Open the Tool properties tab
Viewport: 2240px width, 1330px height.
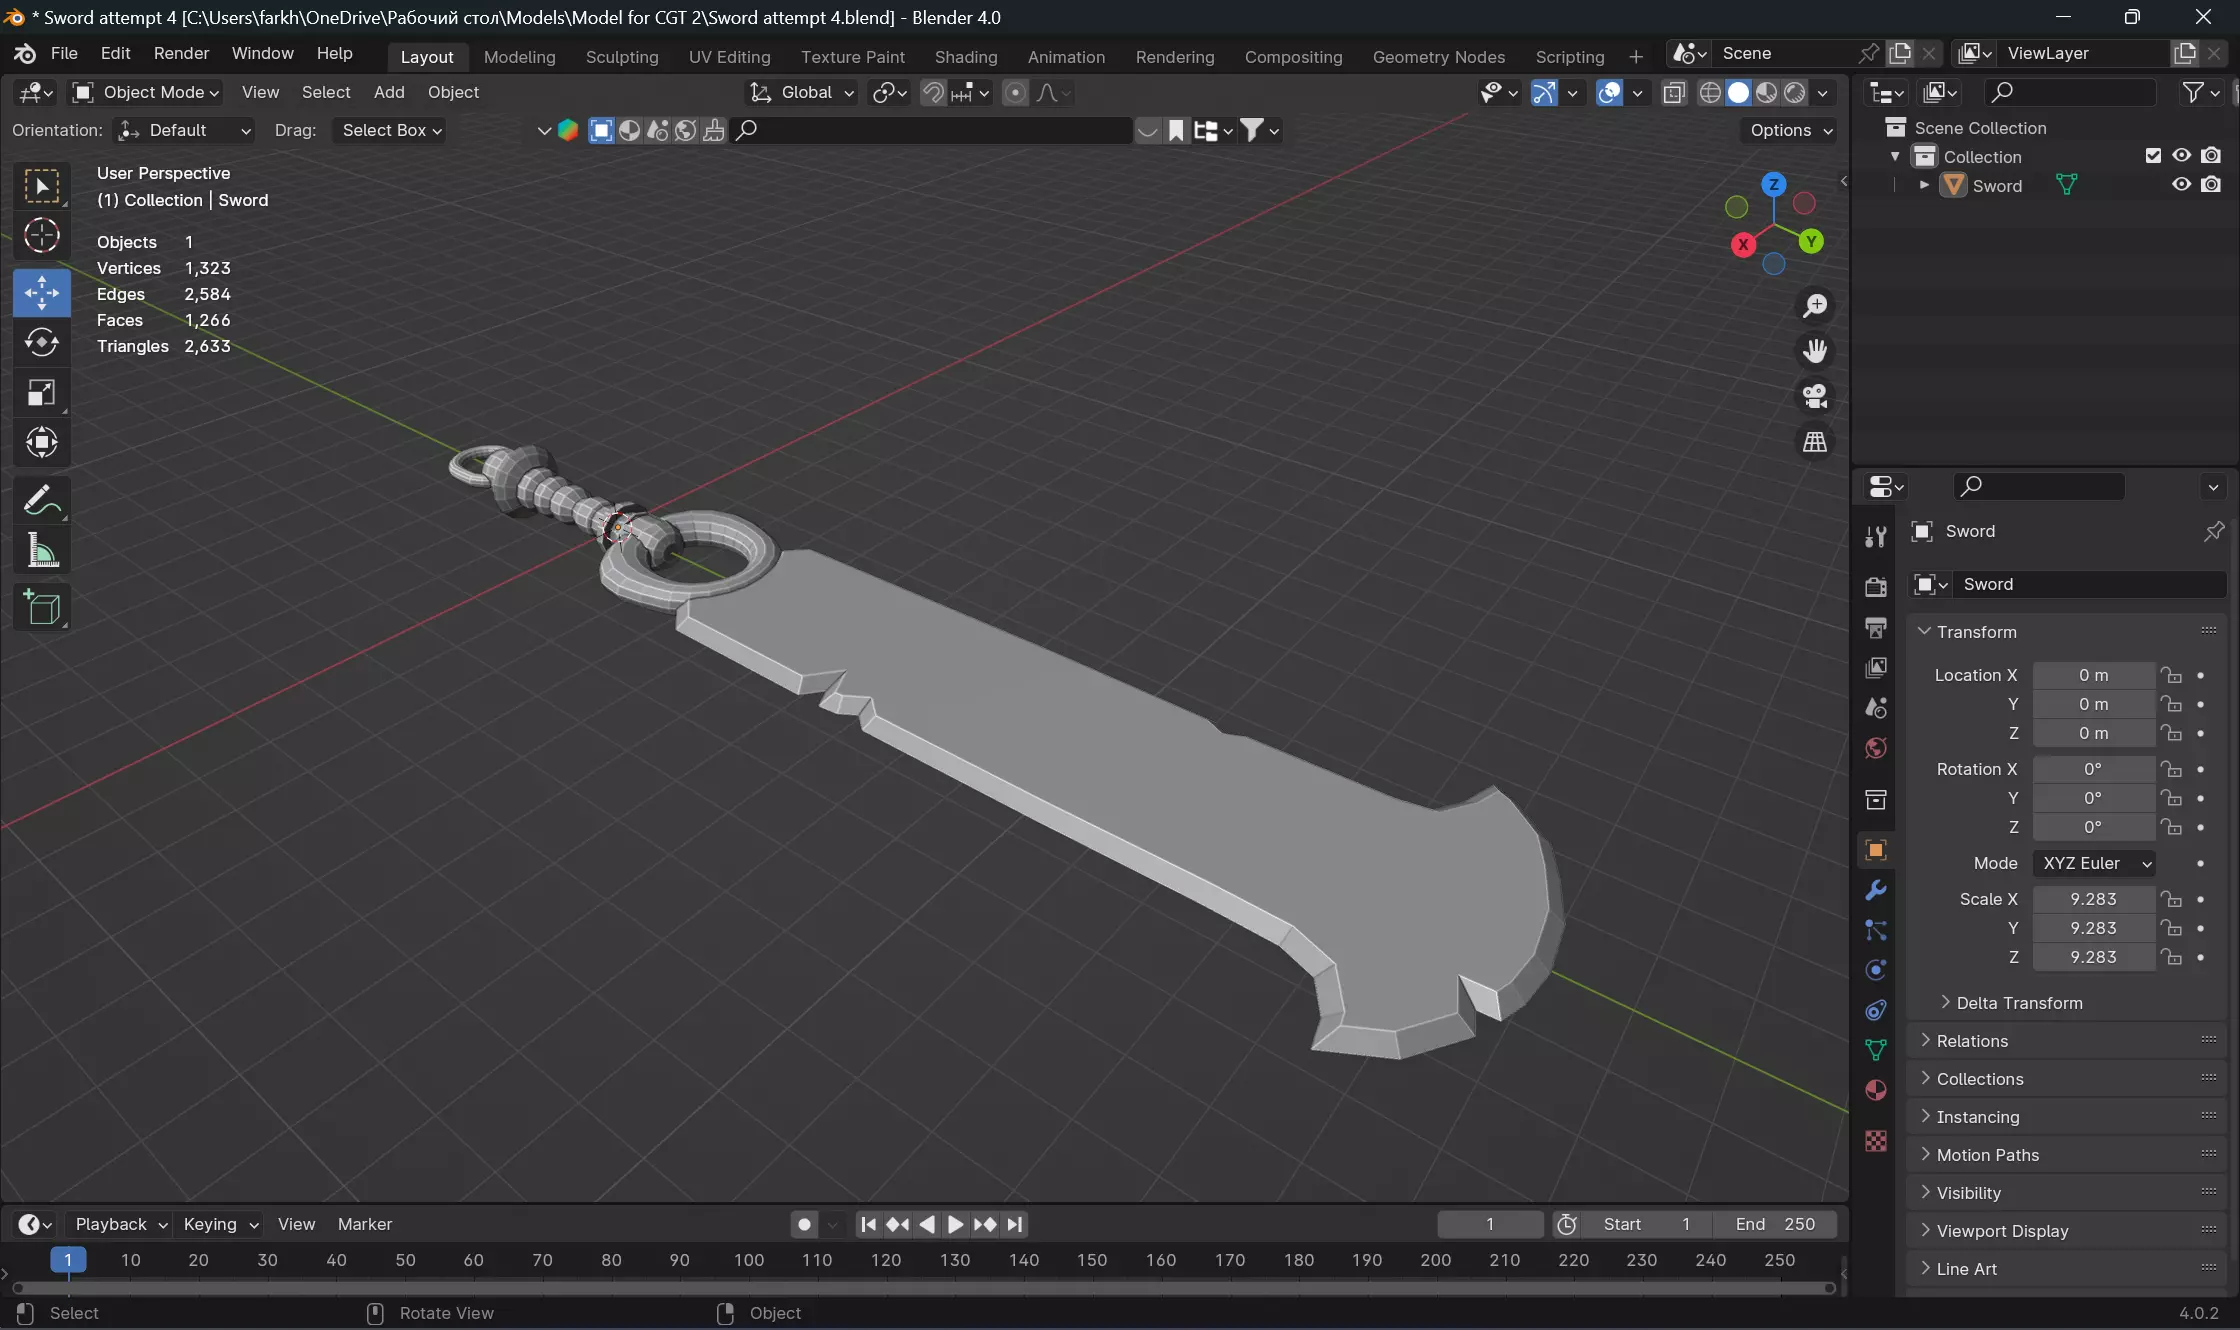coord(1876,537)
